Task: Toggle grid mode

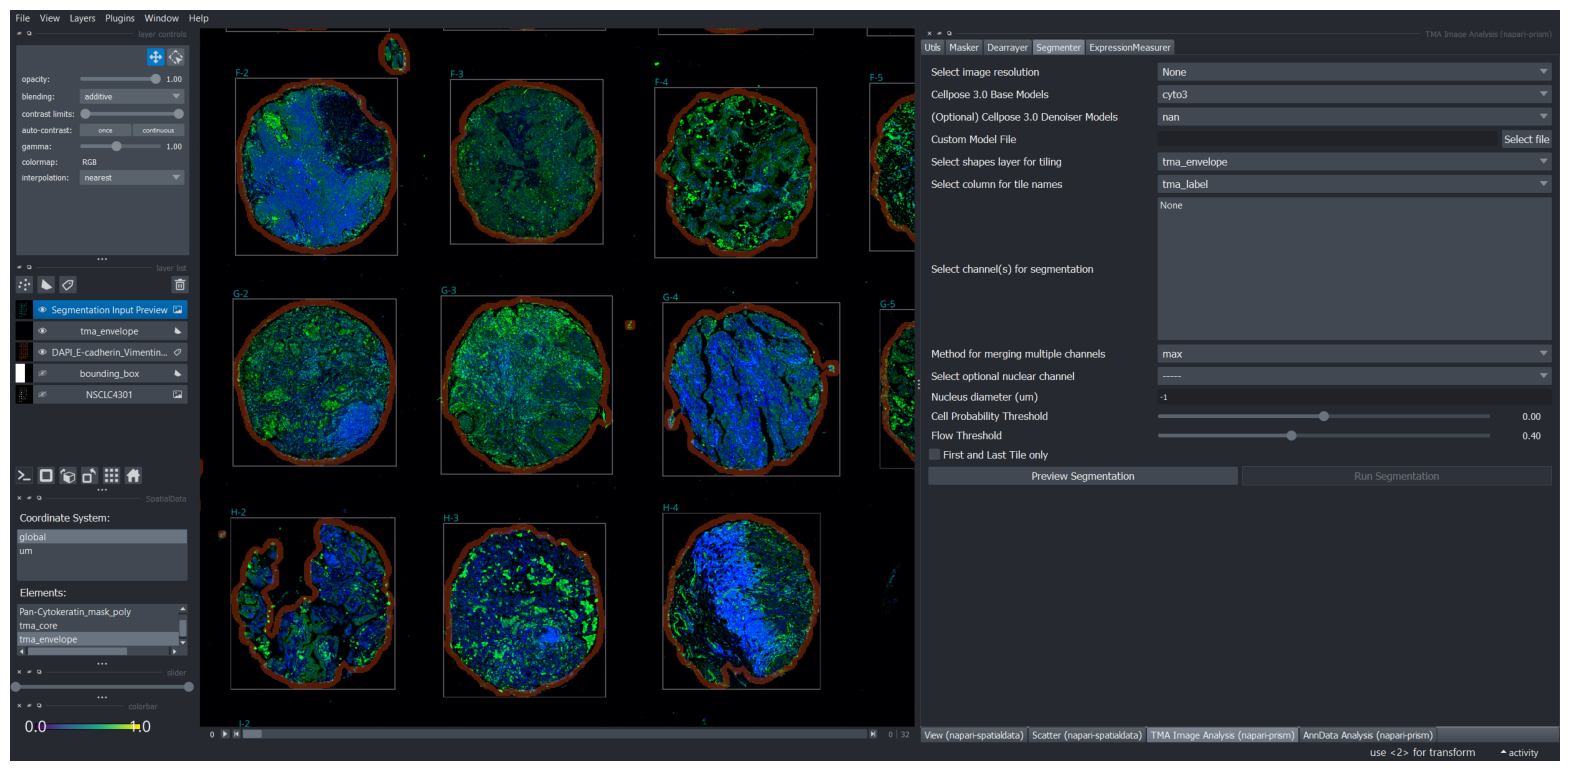Action: pos(112,476)
